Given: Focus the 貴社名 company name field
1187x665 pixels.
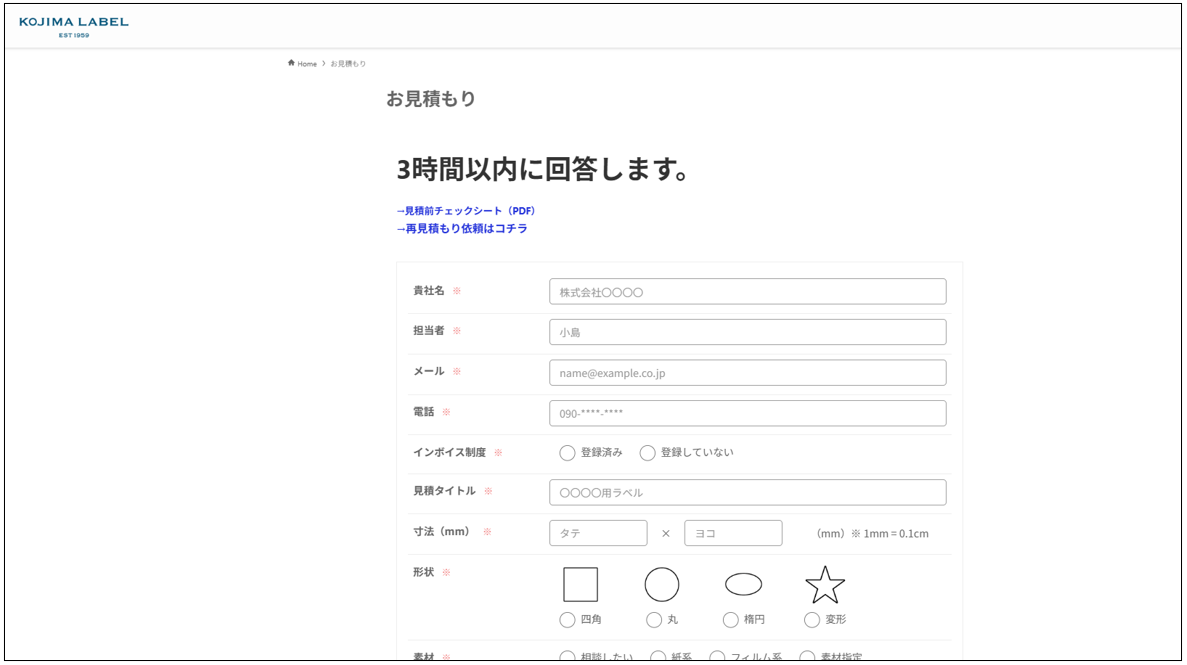Looking at the screenshot, I should coord(747,292).
